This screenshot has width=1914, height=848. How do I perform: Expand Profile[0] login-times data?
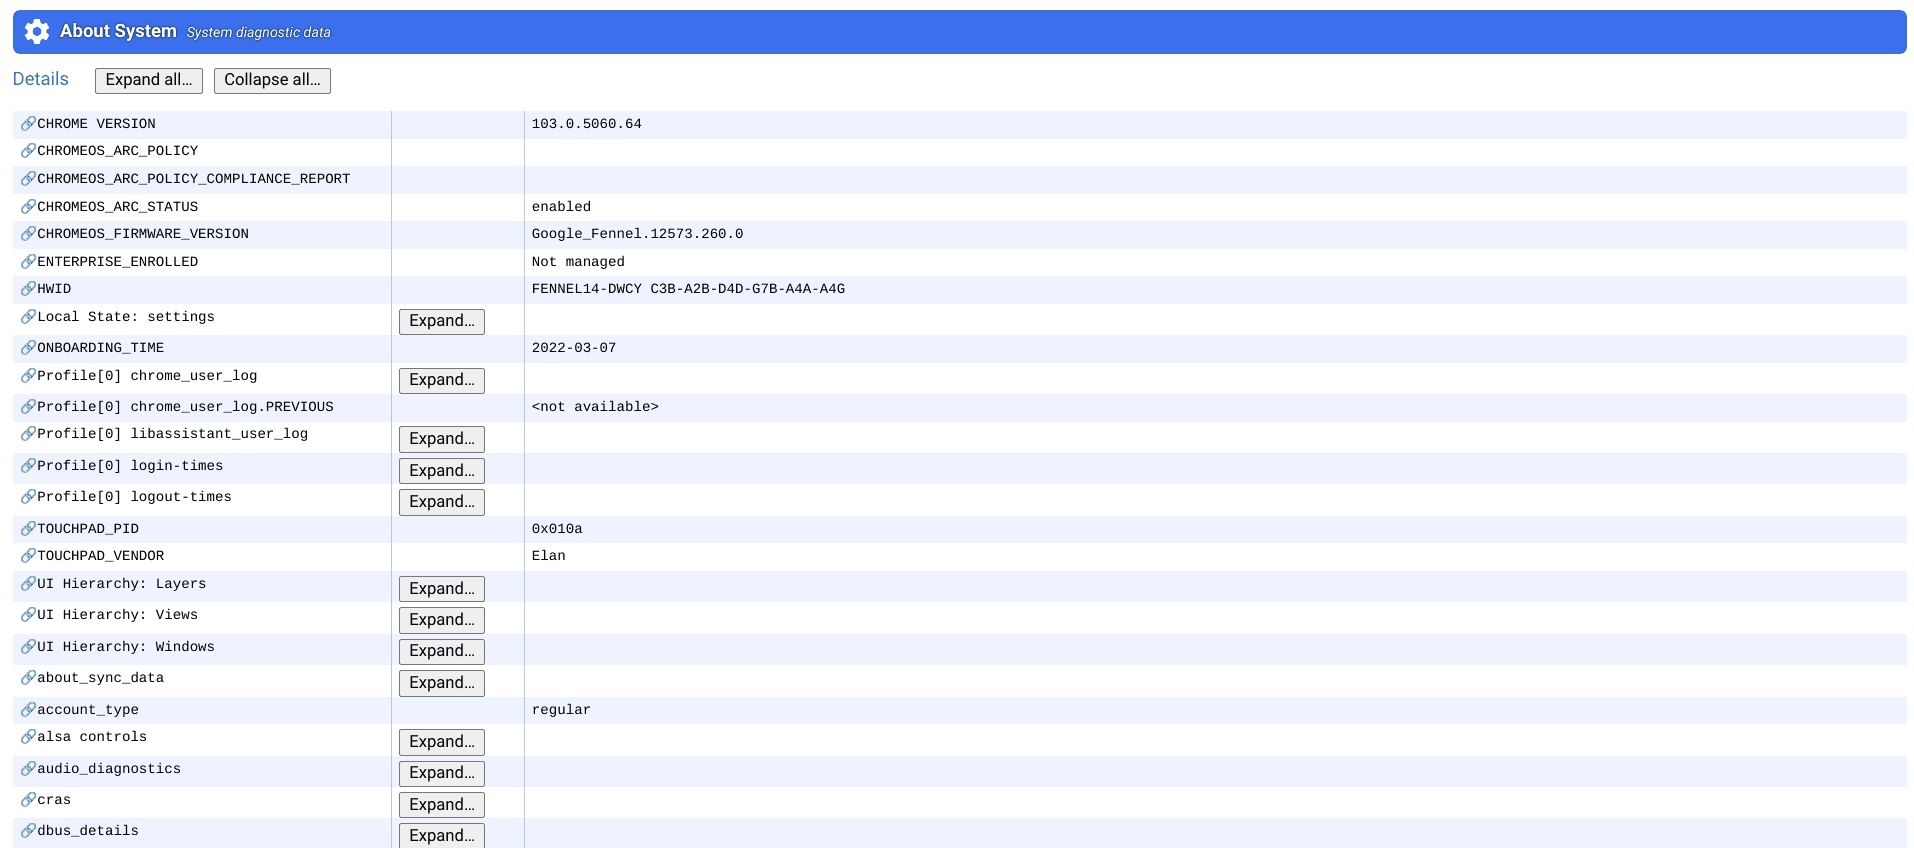442,470
